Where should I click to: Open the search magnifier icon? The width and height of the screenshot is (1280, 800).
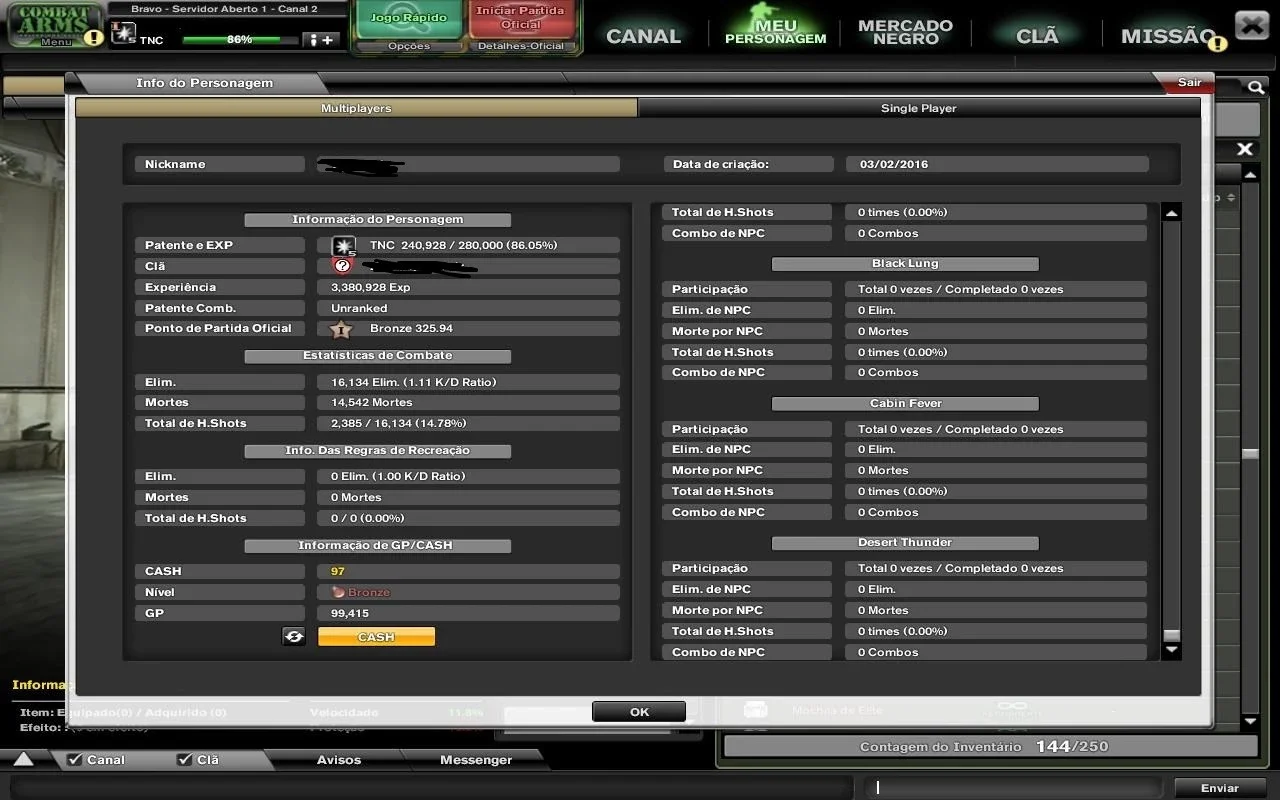pyautogui.click(x=1256, y=88)
